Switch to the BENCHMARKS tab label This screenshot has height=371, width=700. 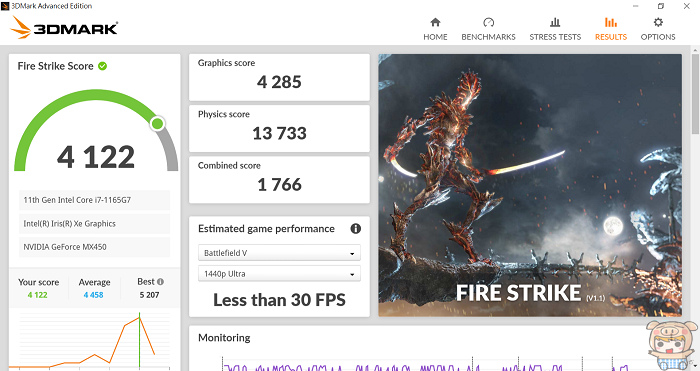tap(488, 37)
